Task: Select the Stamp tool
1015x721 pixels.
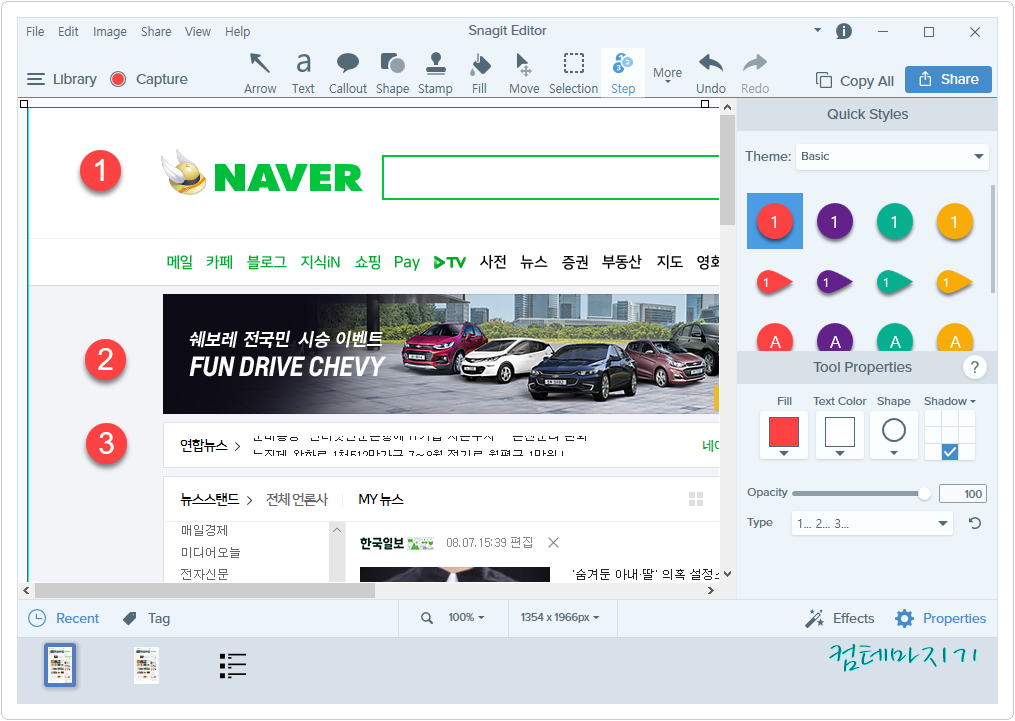Action: [x=435, y=73]
